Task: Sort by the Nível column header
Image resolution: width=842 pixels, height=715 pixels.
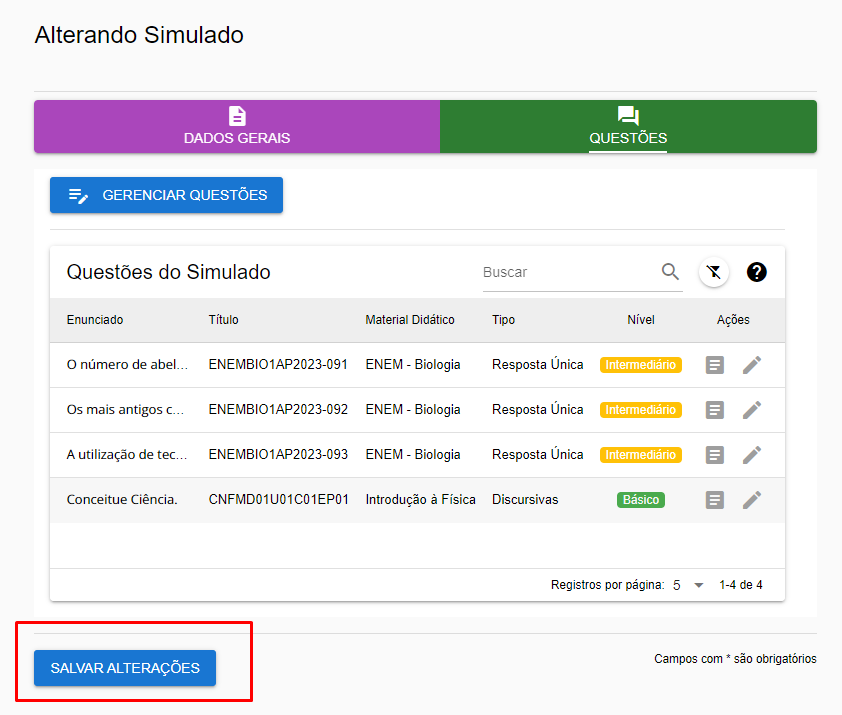Action: point(640,320)
